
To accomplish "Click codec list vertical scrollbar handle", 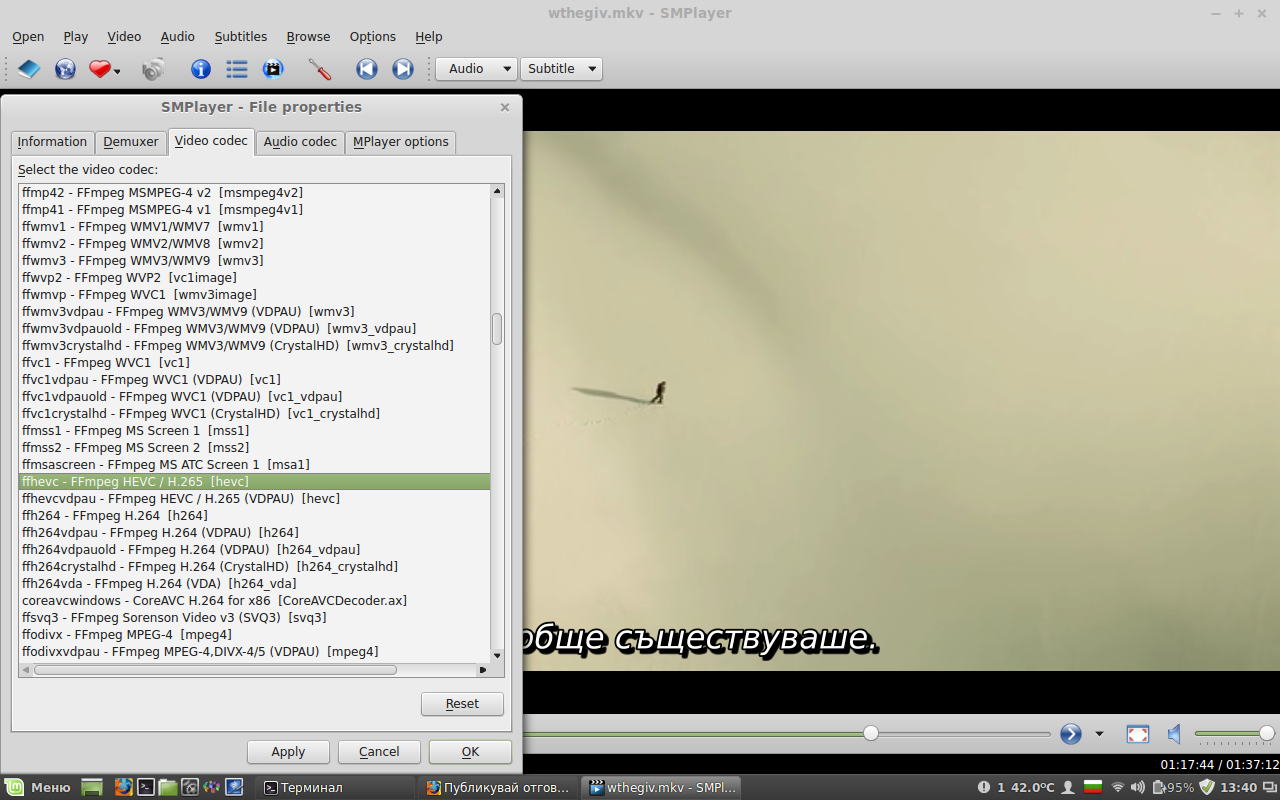I will (497, 329).
